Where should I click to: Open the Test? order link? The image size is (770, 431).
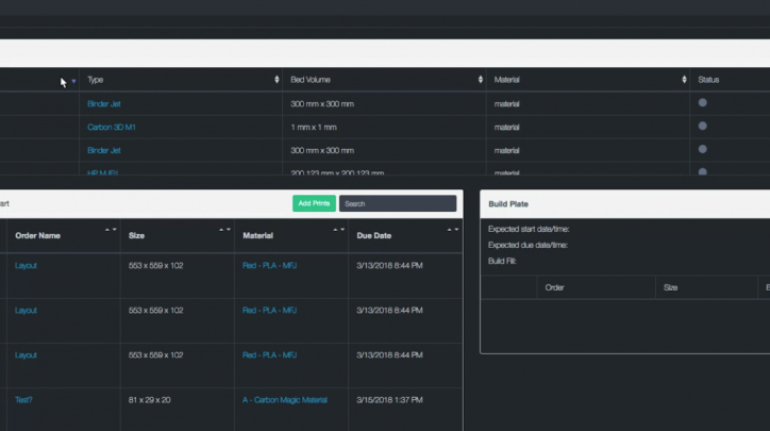click(x=24, y=400)
